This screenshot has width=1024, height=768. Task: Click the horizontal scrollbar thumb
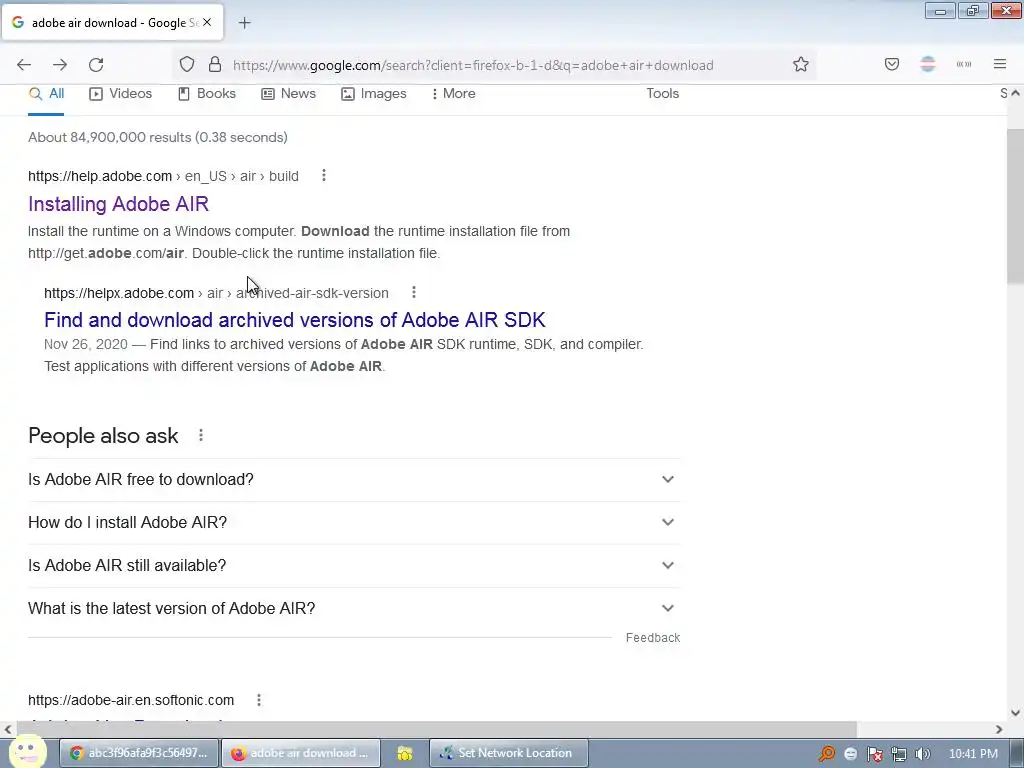tap(435, 729)
